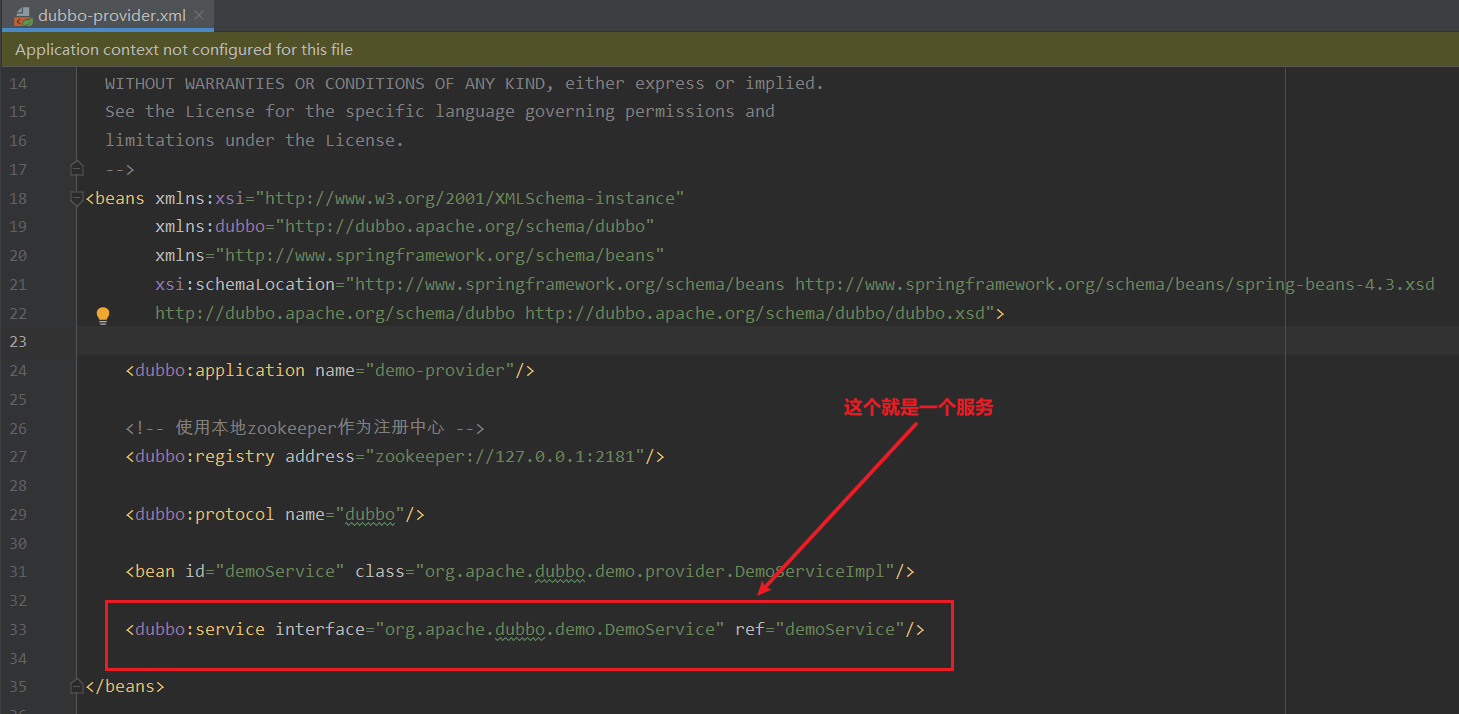Select the dubbo-provider.xml editor tab
Viewport: 1459px width, 714px height.
click(x=107, y=15)
